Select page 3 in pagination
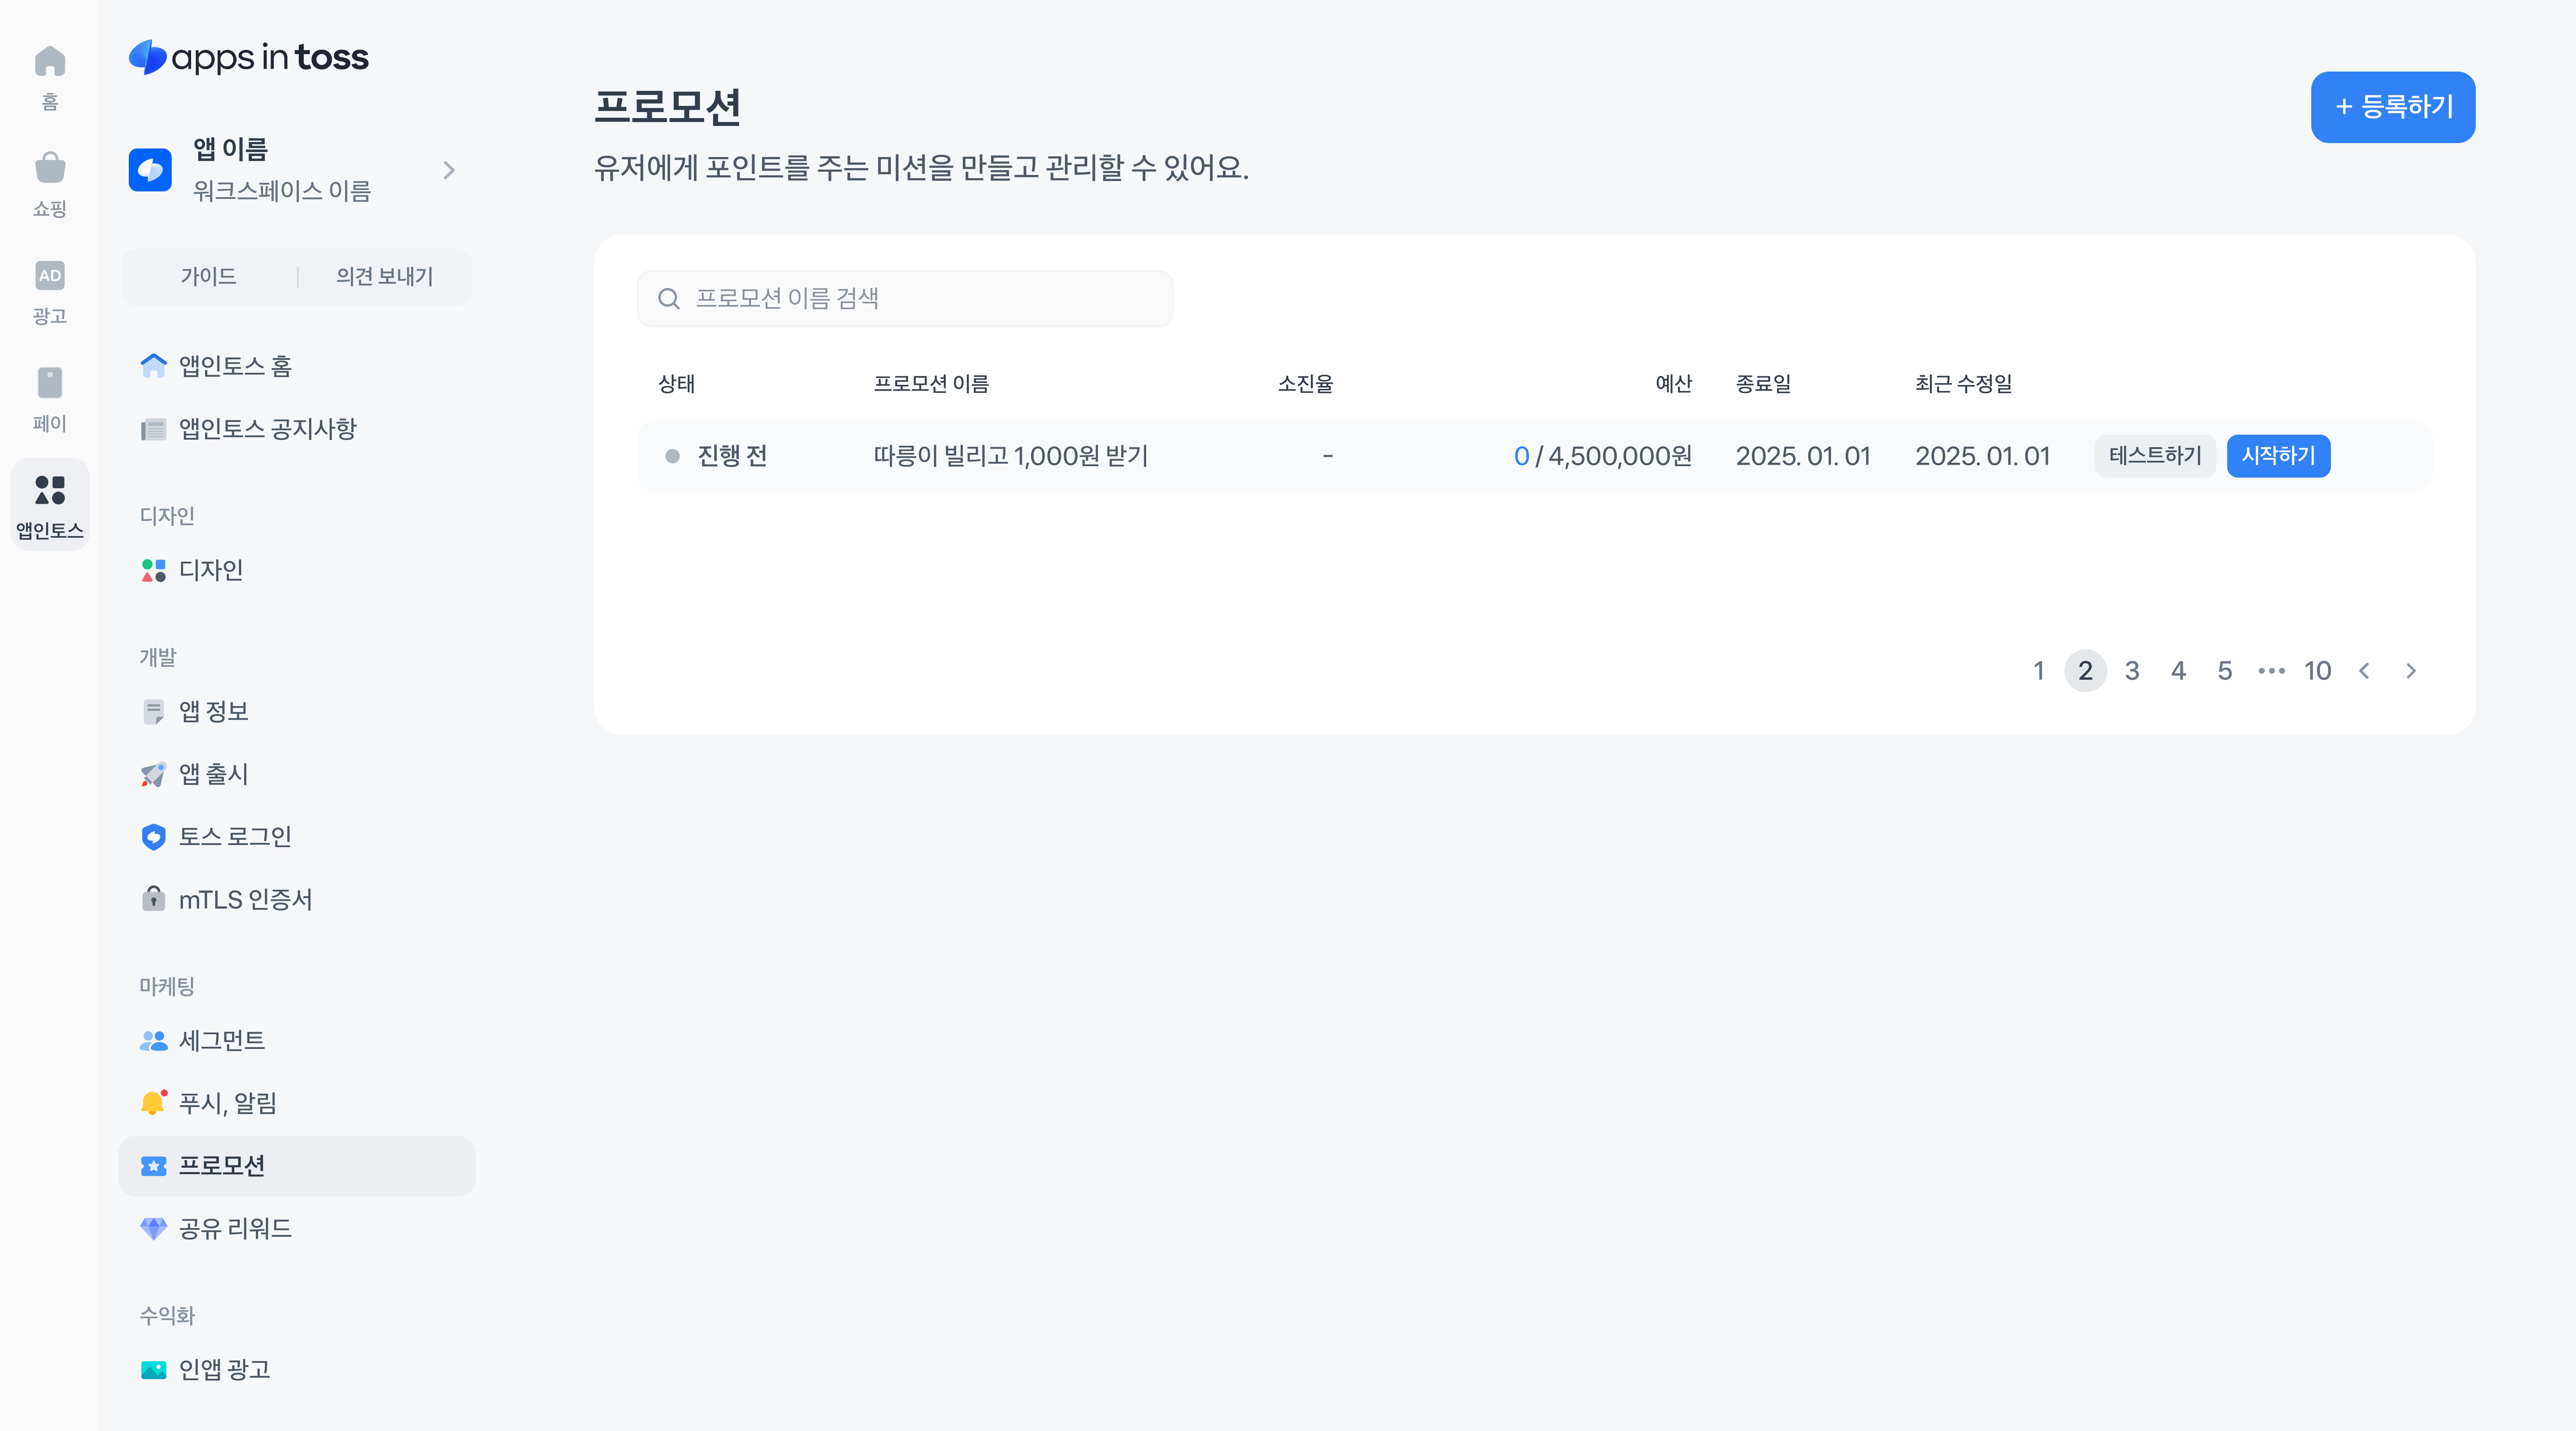Screen dimensions: 2576x1431 tap(2132, 671)
